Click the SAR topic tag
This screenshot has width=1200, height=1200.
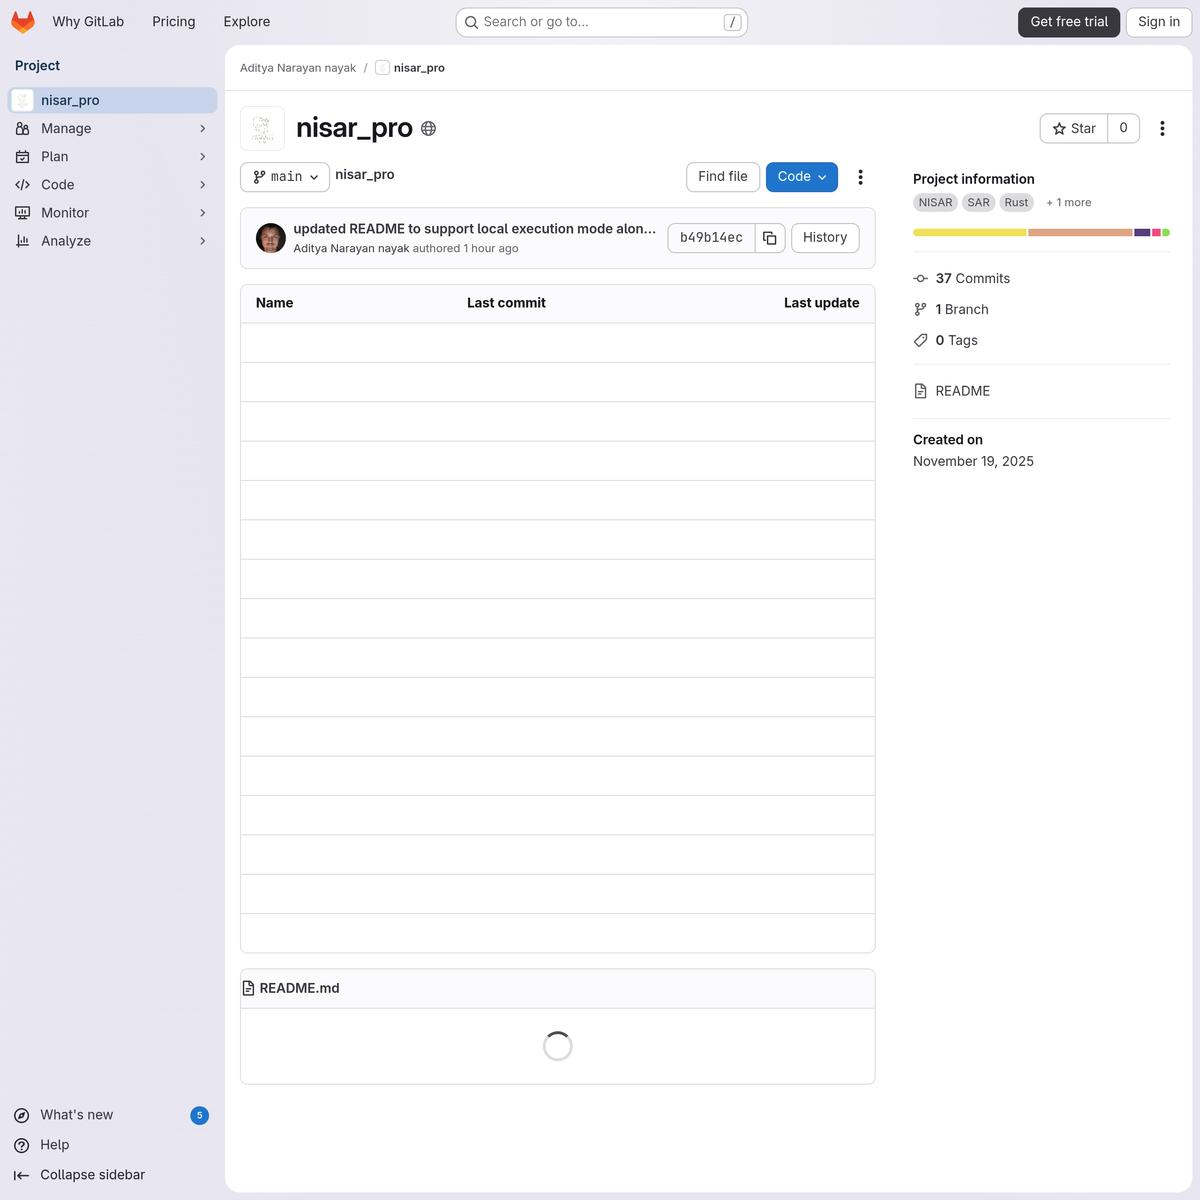point(979,202)
